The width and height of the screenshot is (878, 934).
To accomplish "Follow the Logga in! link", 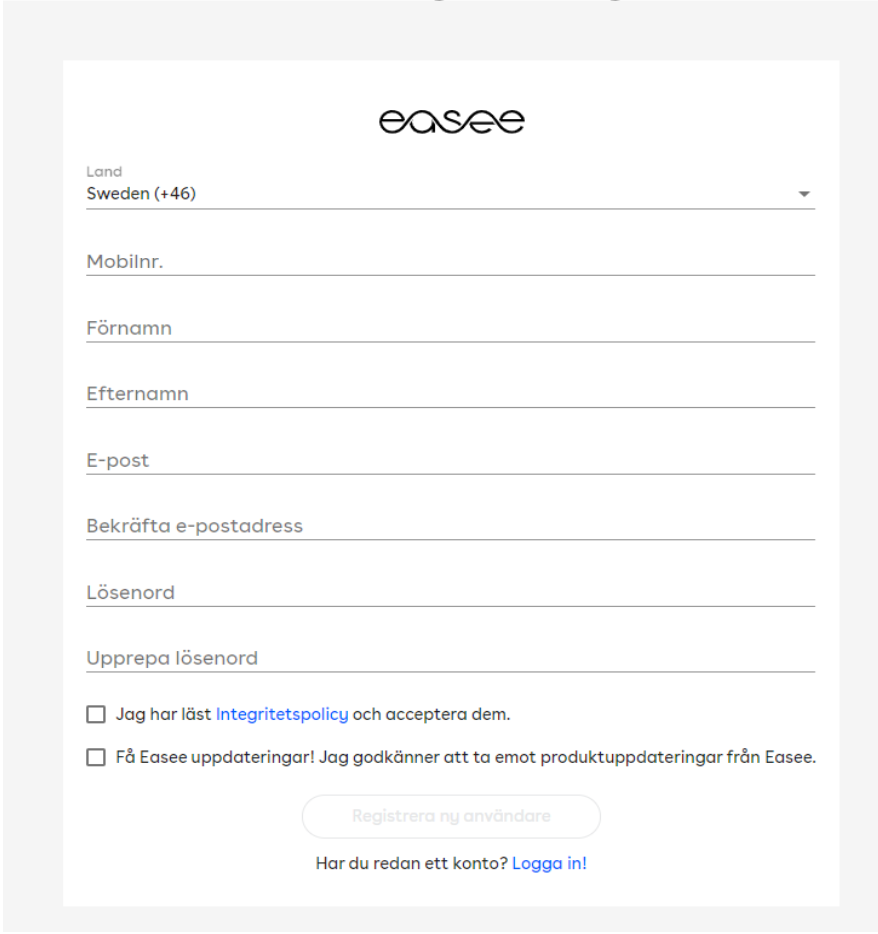I will (549, 863).
